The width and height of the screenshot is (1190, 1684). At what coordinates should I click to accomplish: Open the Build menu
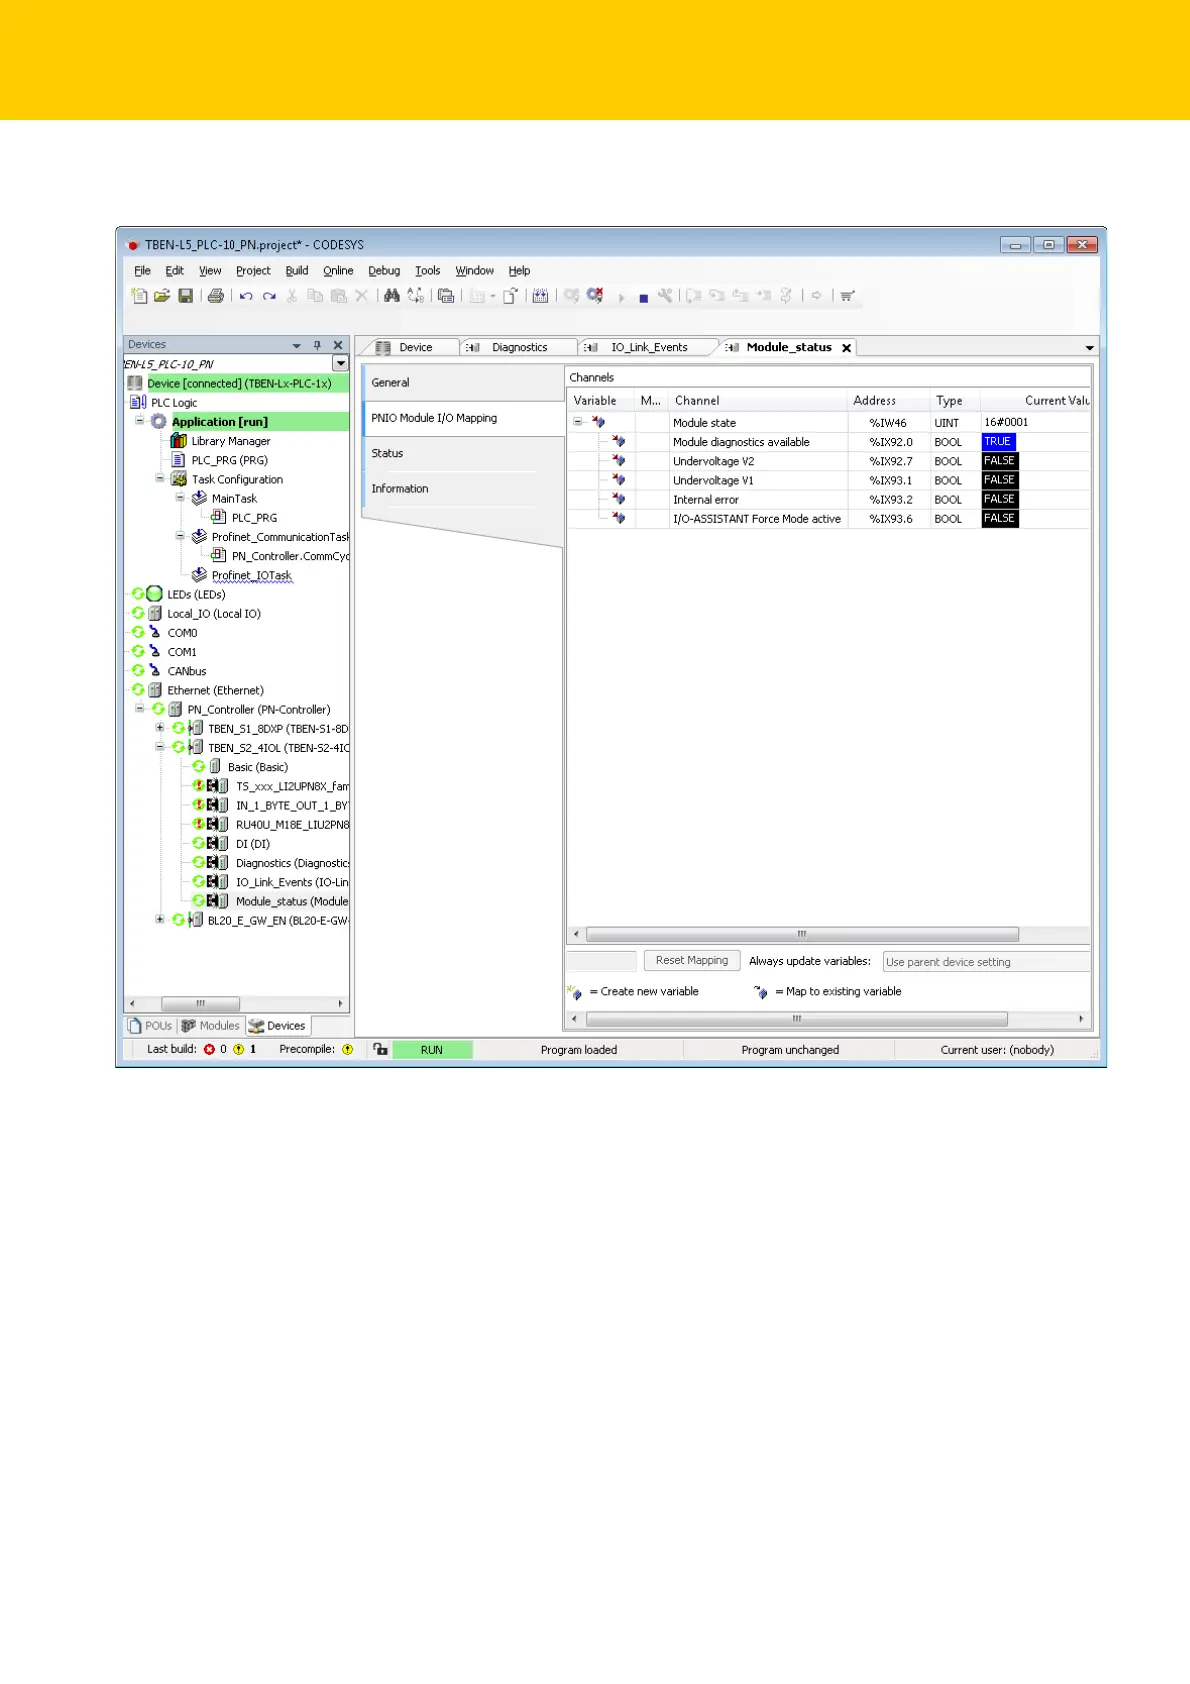click(297, 271)
